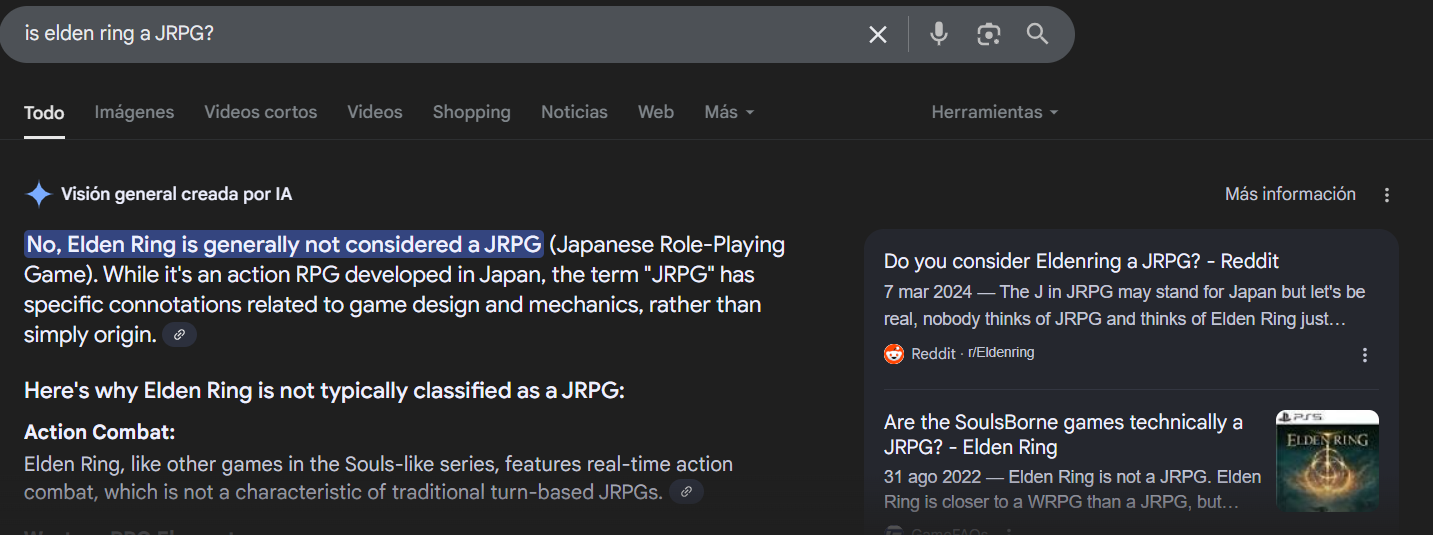Open source link chip after 'turn-based JRPGs.'
Image resolution: width=1433 pixels, height=535 pixels.
pyautogui.click(x=686, y=491)
